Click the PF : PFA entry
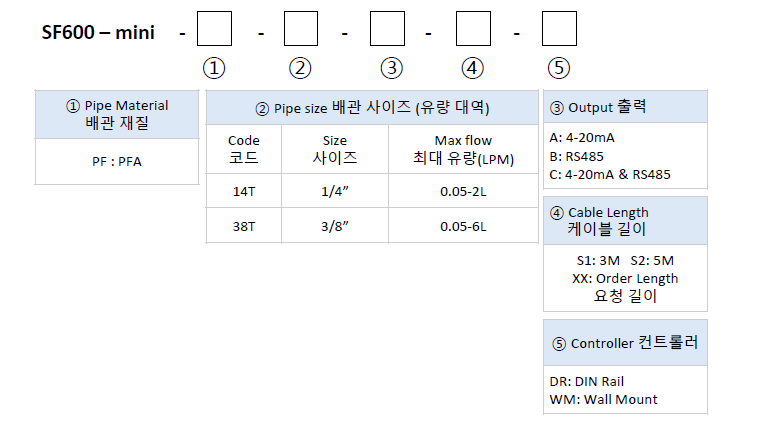The image size is (761, 425). tap(117, 159)
